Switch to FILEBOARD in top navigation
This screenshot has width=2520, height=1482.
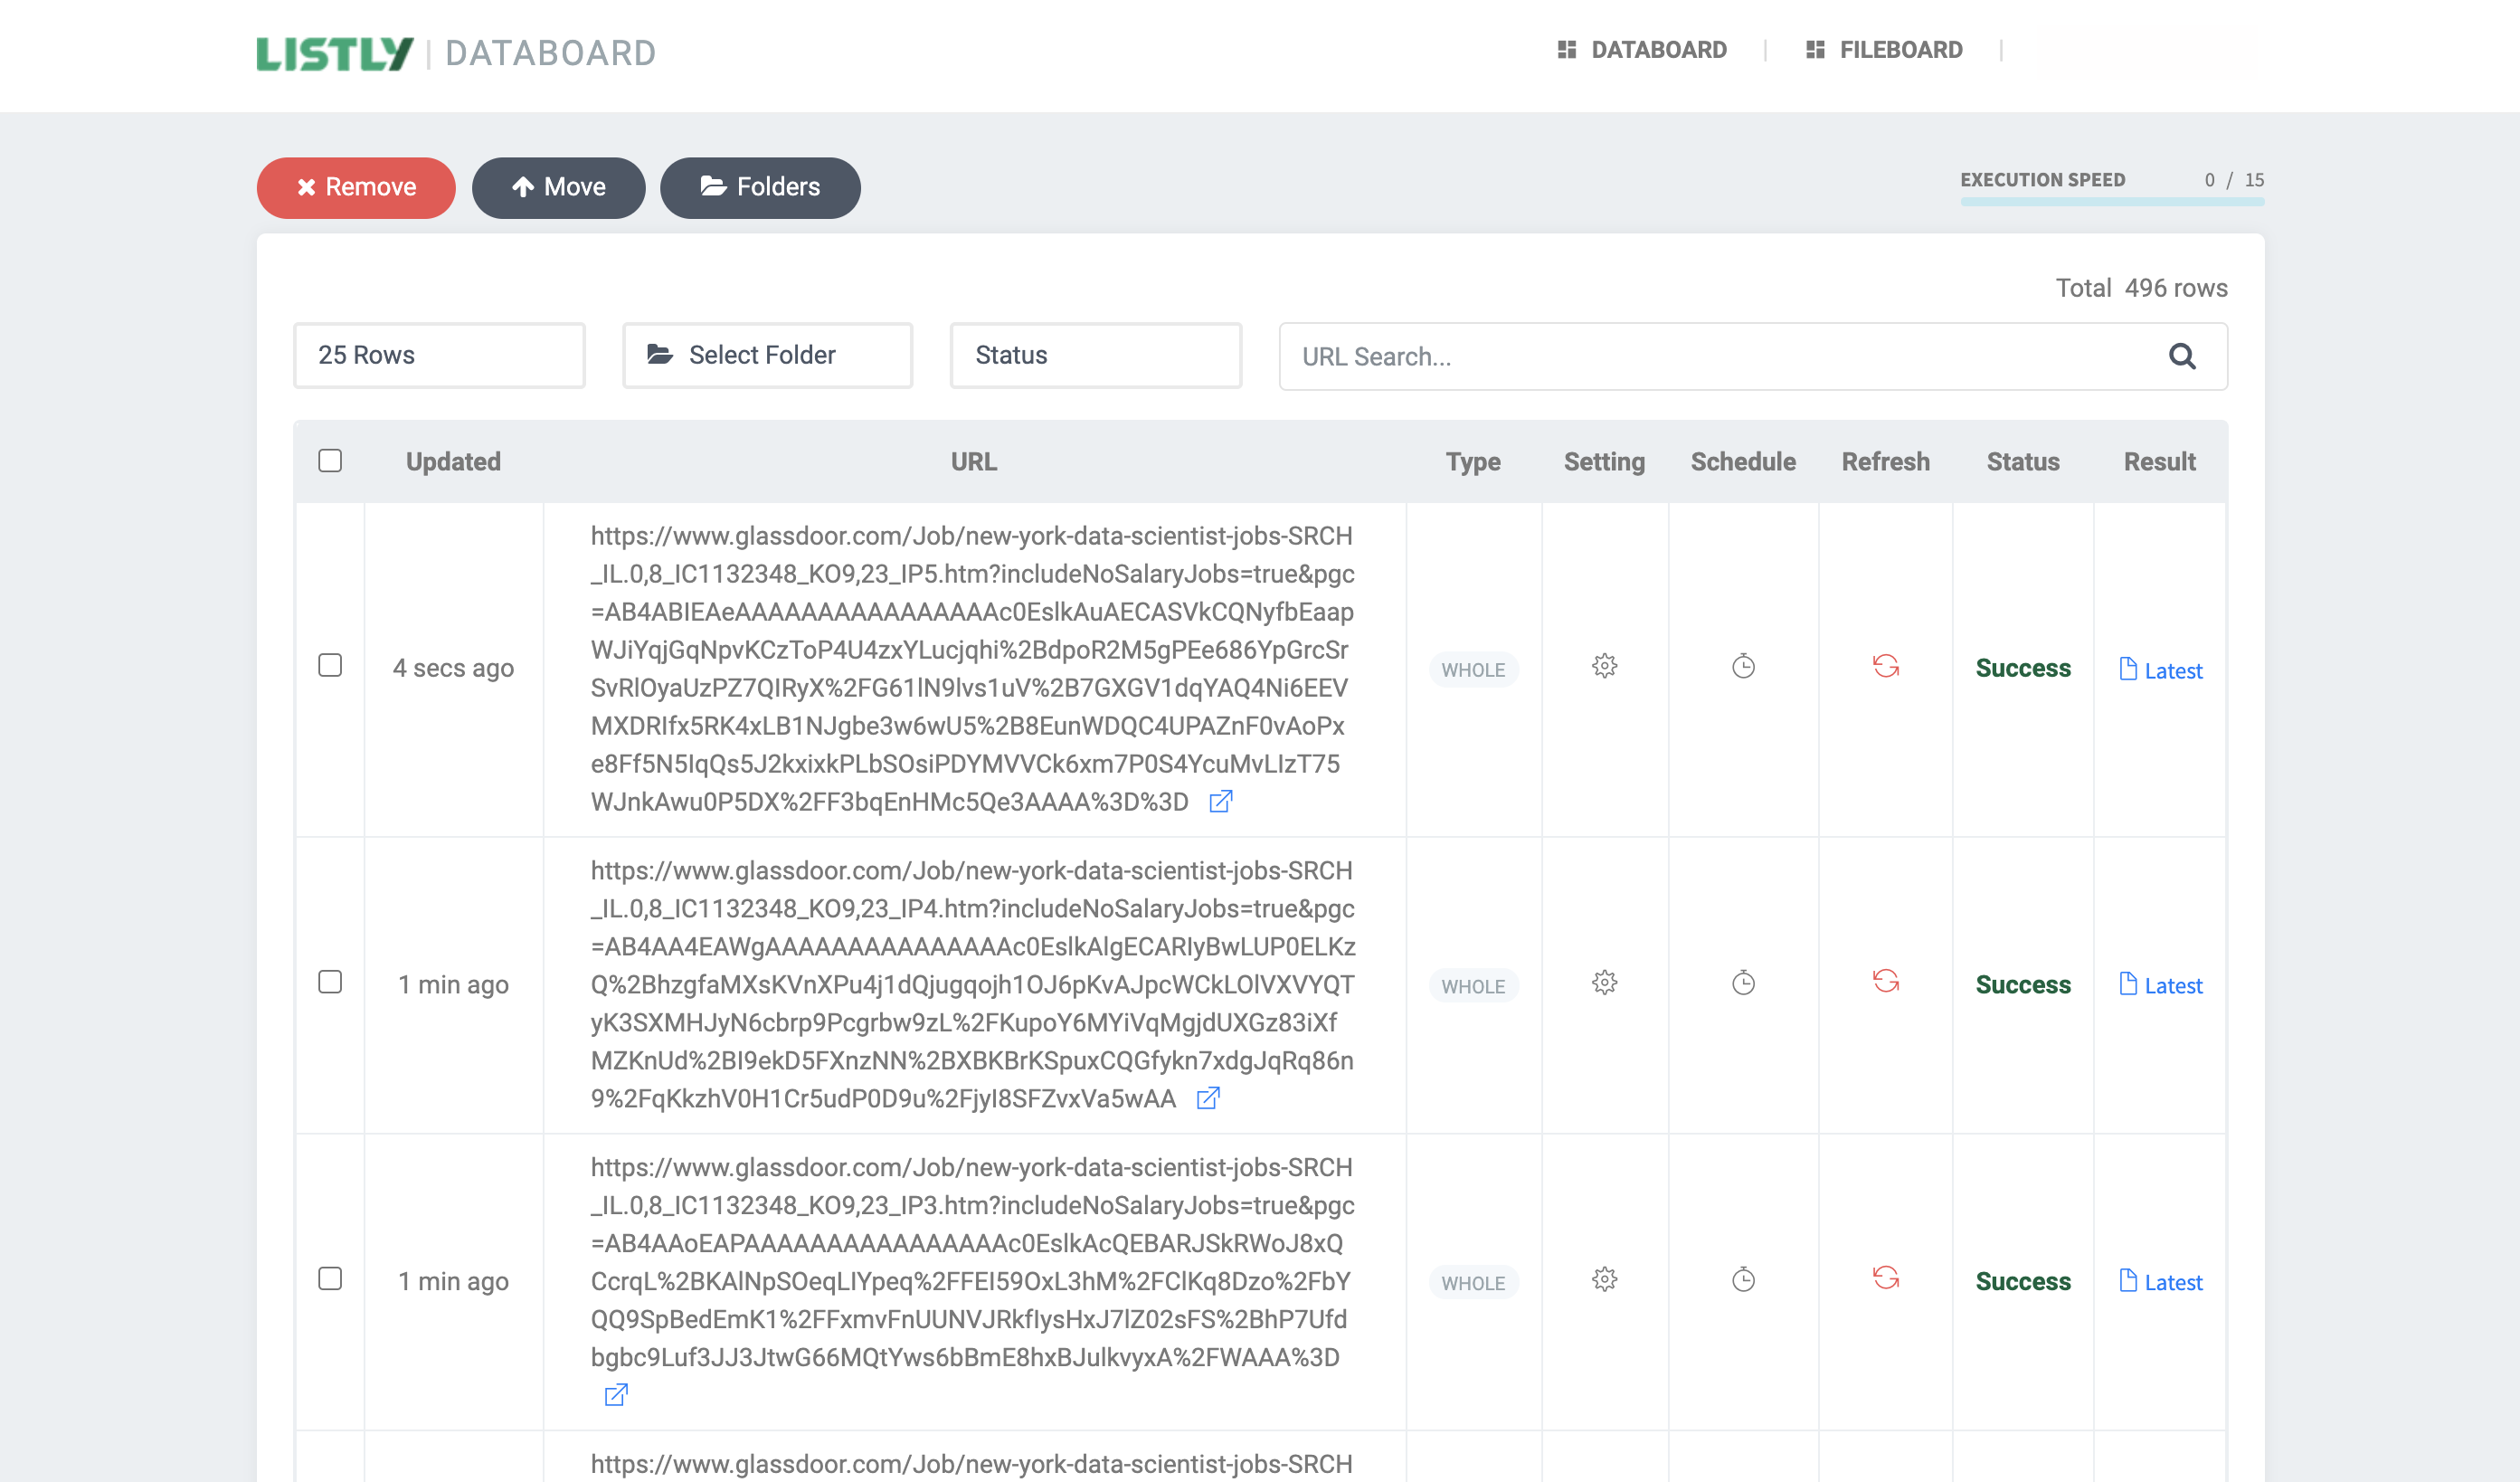click(x=1884, y=50)
